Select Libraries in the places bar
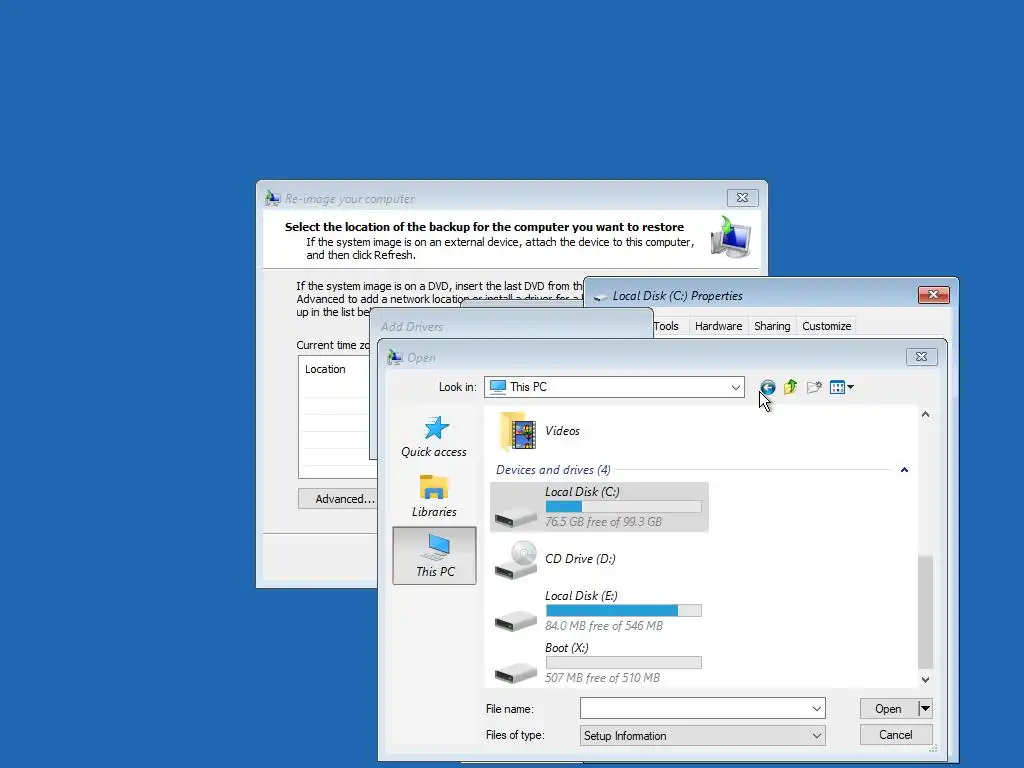Viewport: 1024px width, 768px height. coord(434,496)
